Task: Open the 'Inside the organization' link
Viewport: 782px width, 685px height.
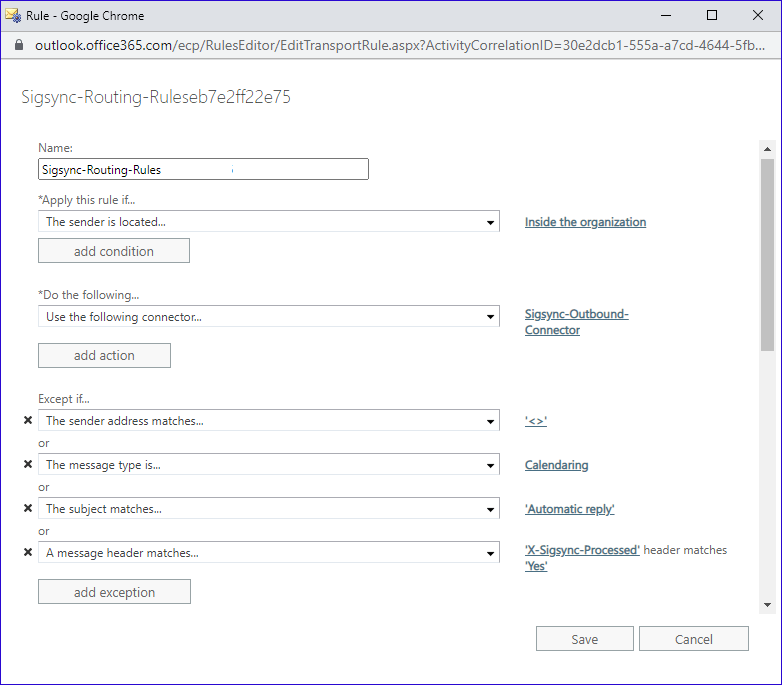Action: [585, 222]
